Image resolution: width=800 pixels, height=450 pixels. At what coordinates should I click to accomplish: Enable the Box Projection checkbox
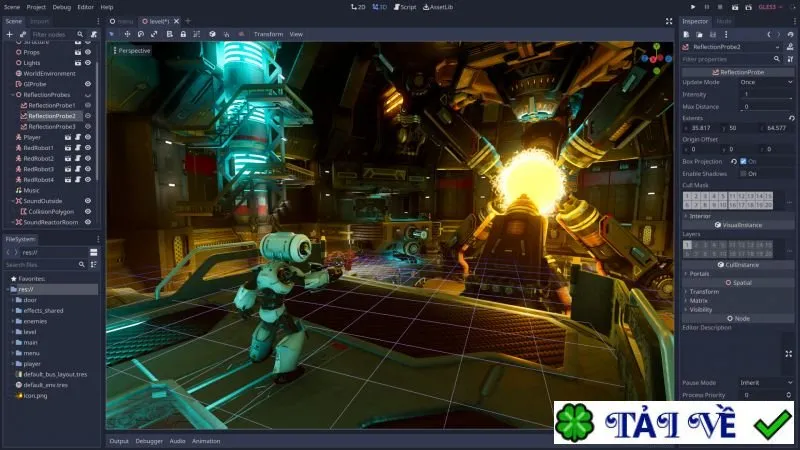pos(743,161)
